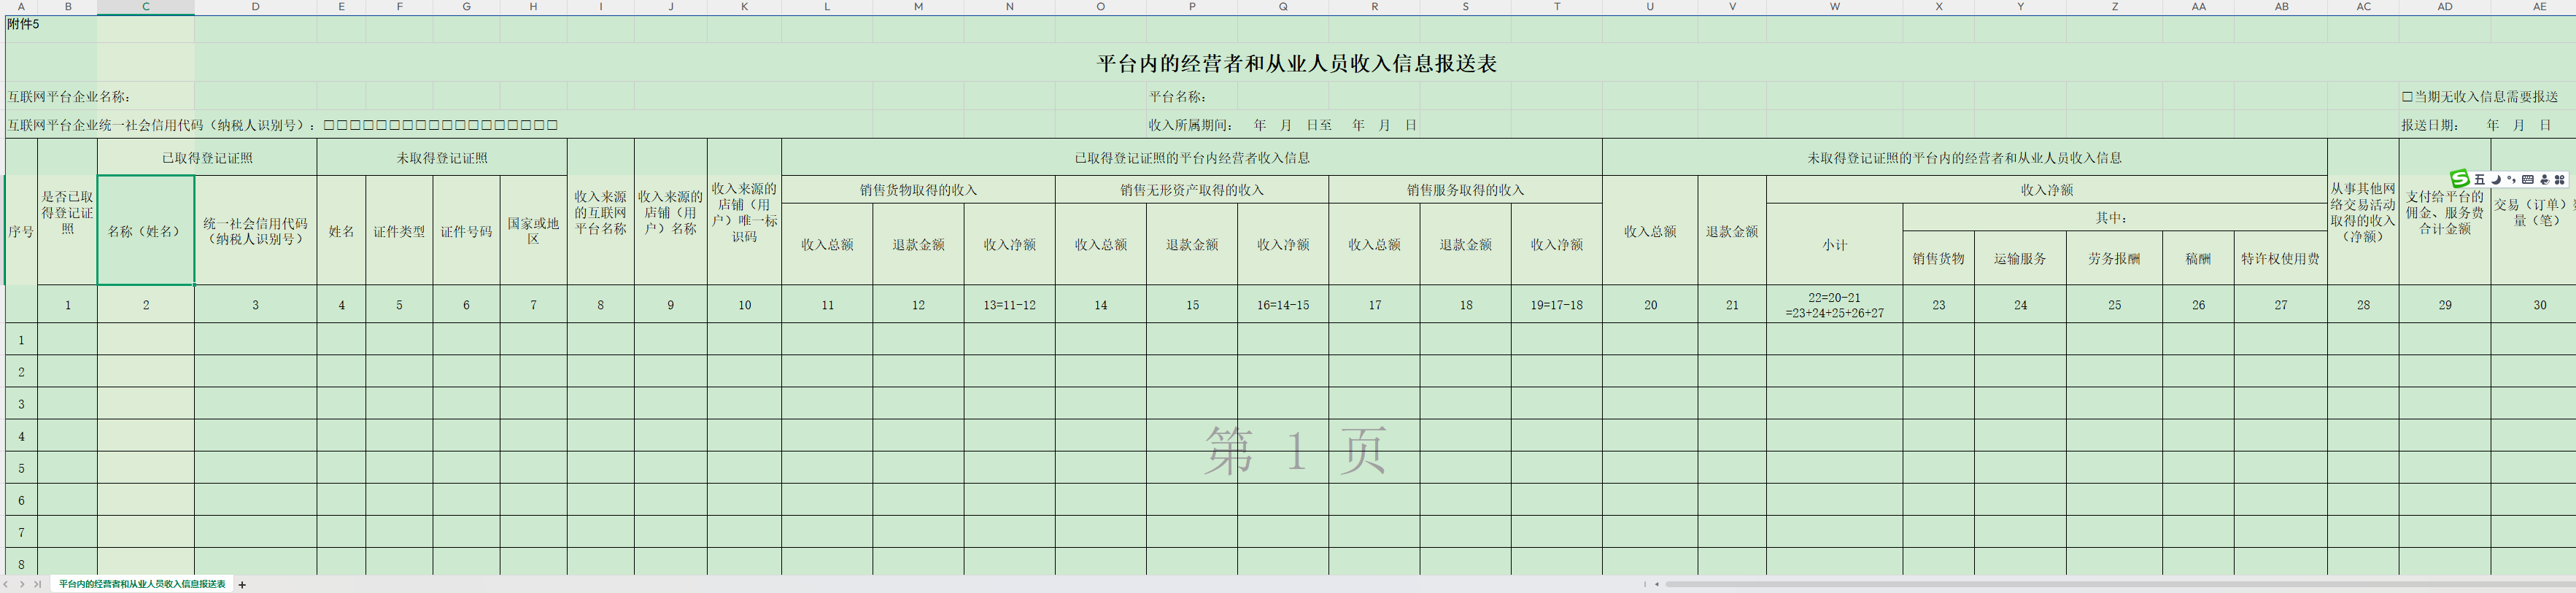This screenshot has height=593, width=2576.
Task: Add a new sheet with plus icon
Action: (242, 585)
